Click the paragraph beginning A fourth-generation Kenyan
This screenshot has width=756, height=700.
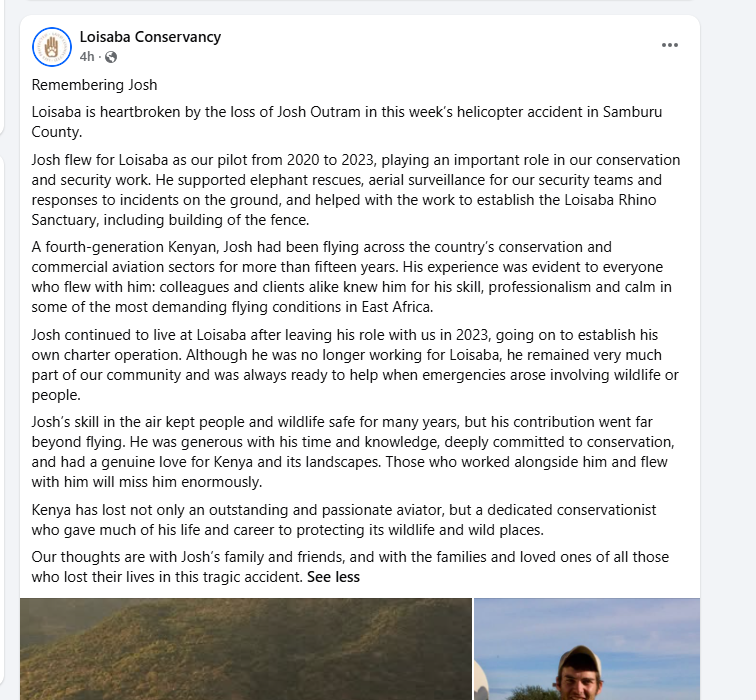351,277
